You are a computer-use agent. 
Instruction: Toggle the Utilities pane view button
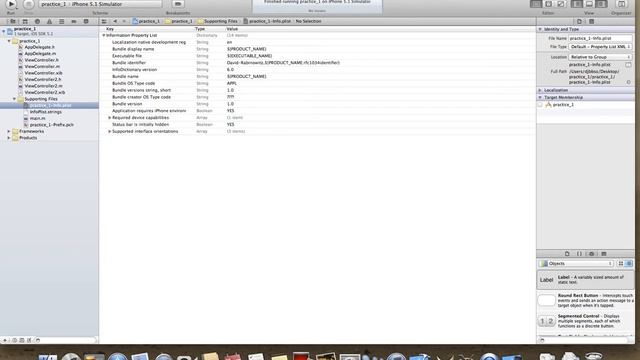click(601, 4)
